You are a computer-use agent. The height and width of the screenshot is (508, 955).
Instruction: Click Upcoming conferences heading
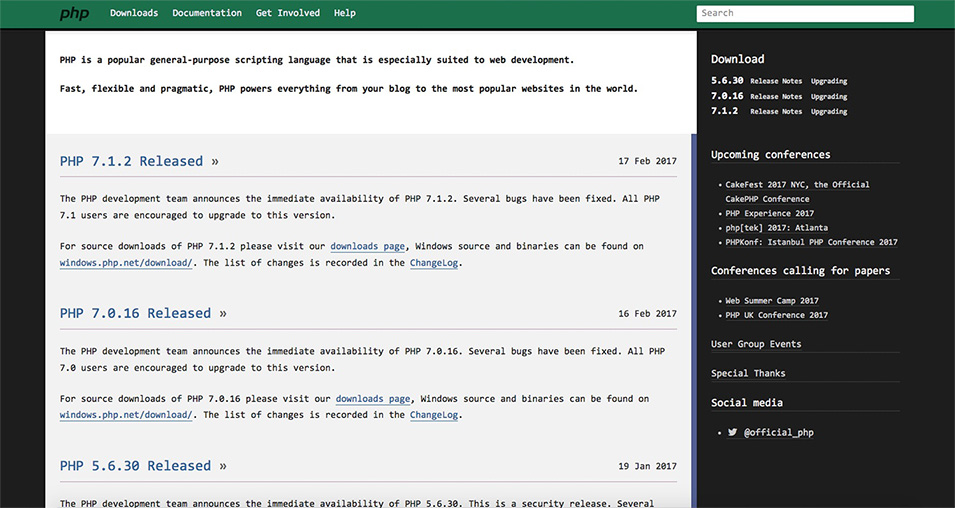tap(770, 155)
